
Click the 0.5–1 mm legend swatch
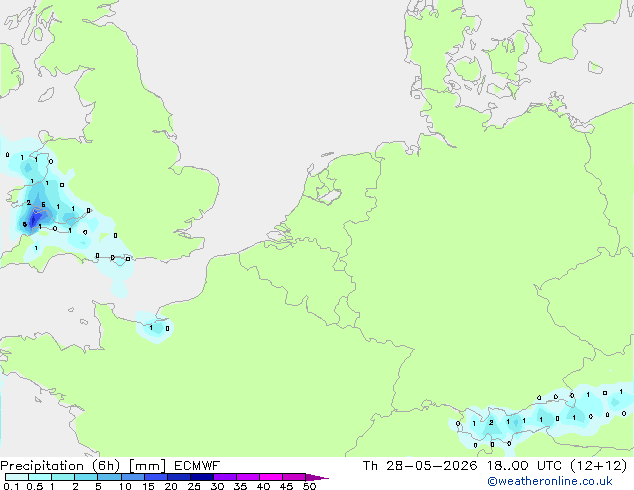(40, 477)
